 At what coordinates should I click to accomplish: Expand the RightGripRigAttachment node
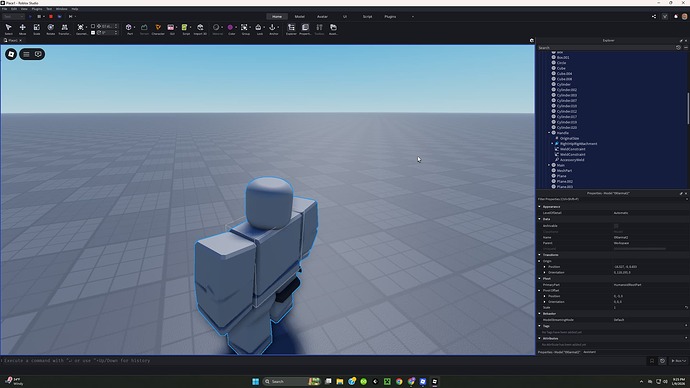tap(552, 143)
